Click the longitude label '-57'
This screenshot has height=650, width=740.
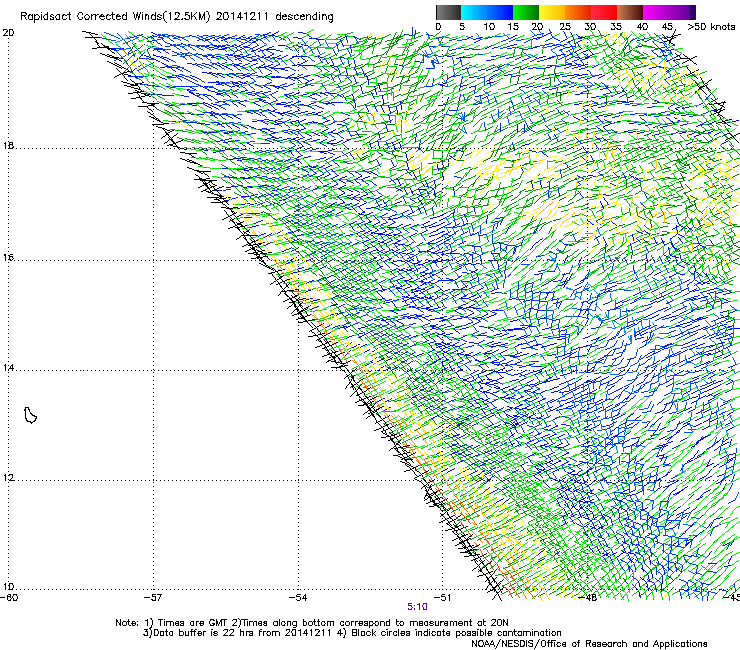coord(154,598)
